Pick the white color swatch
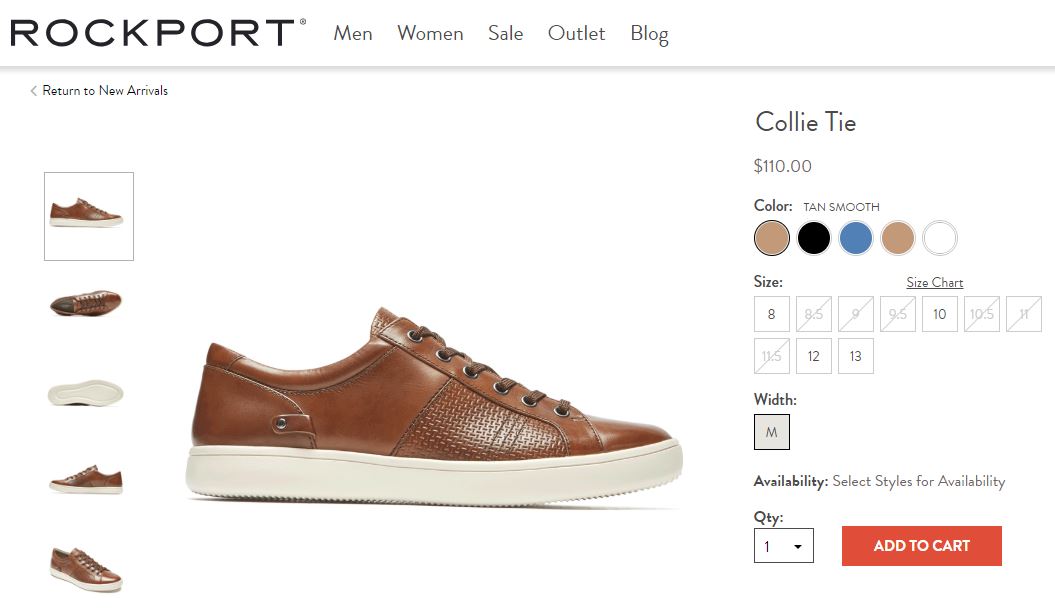 pyautogui.click(x=940, y=238)
